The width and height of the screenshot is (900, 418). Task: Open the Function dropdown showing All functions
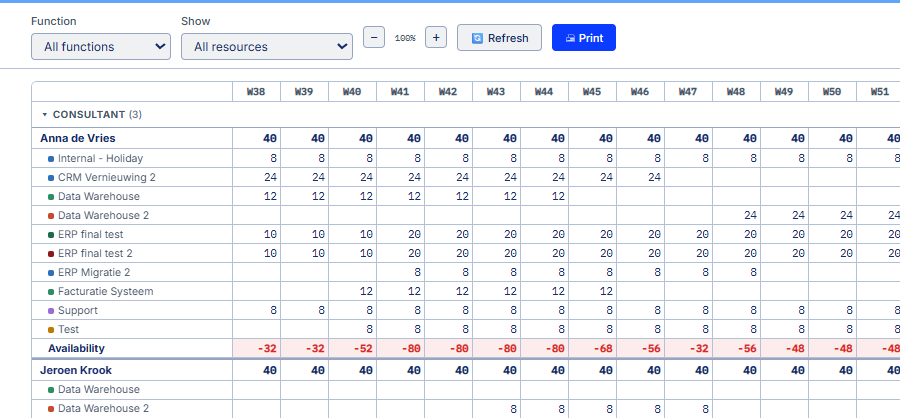tap(101, 47)
